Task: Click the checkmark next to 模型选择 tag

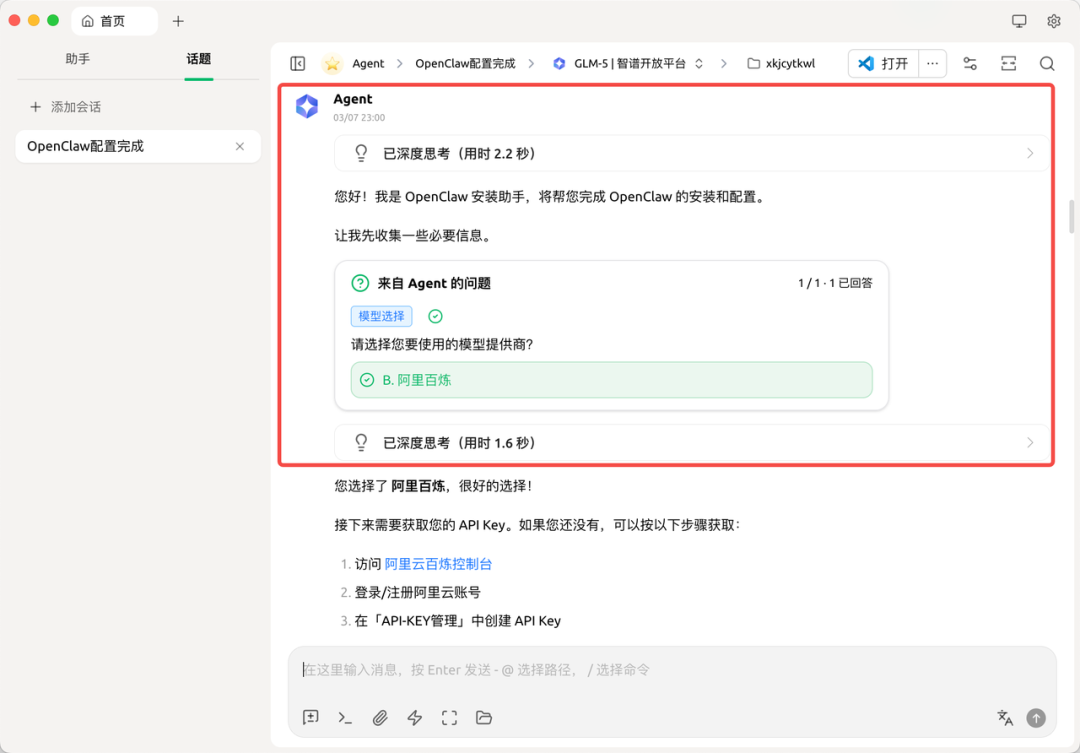Action: tap(434, 315)
